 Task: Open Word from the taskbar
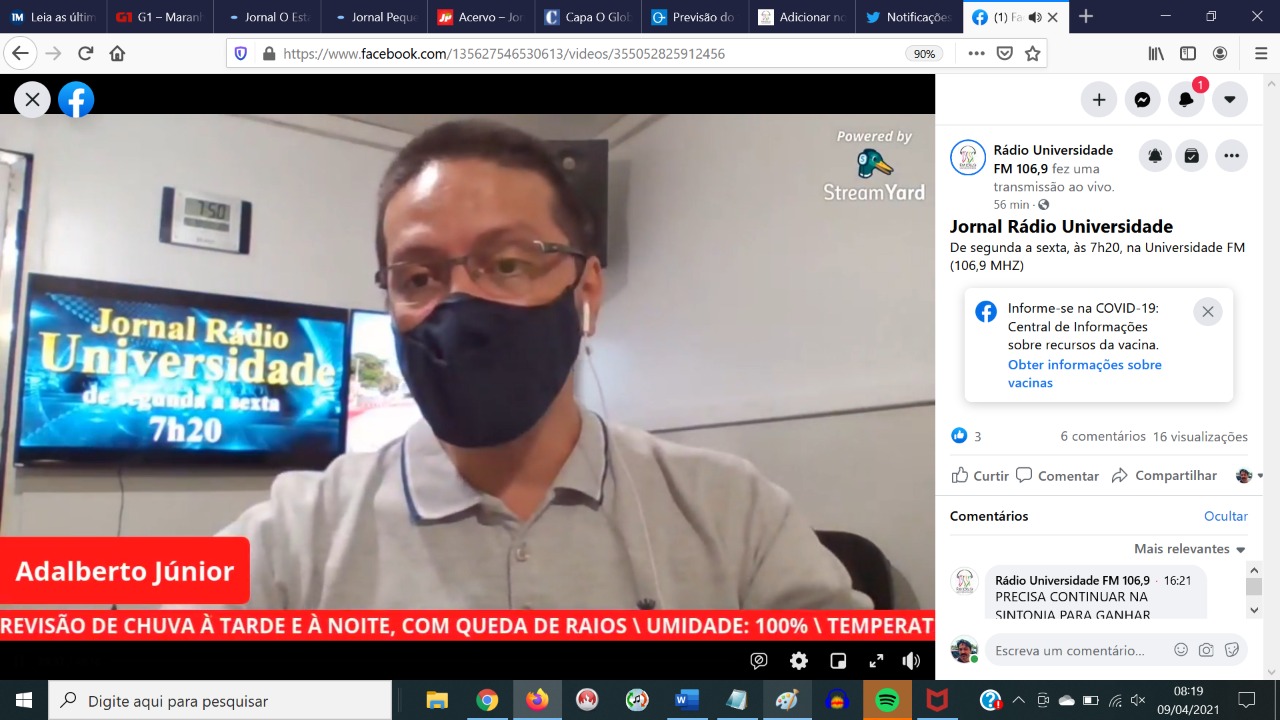(x=687, y=700)
